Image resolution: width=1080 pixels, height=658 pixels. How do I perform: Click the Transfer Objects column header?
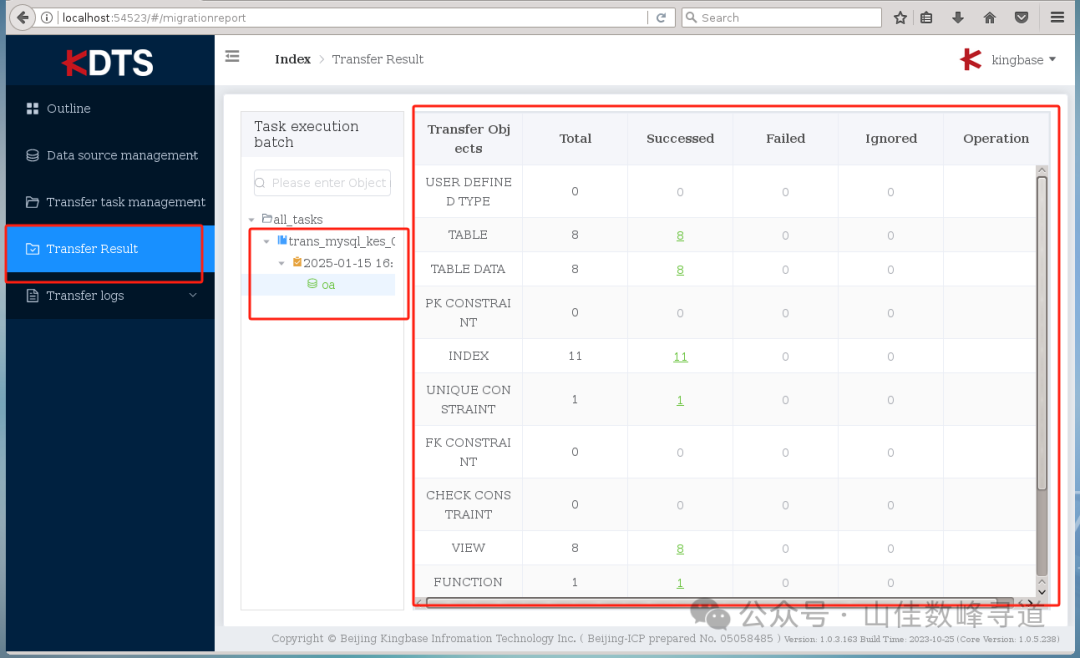[x=468, y=138]
